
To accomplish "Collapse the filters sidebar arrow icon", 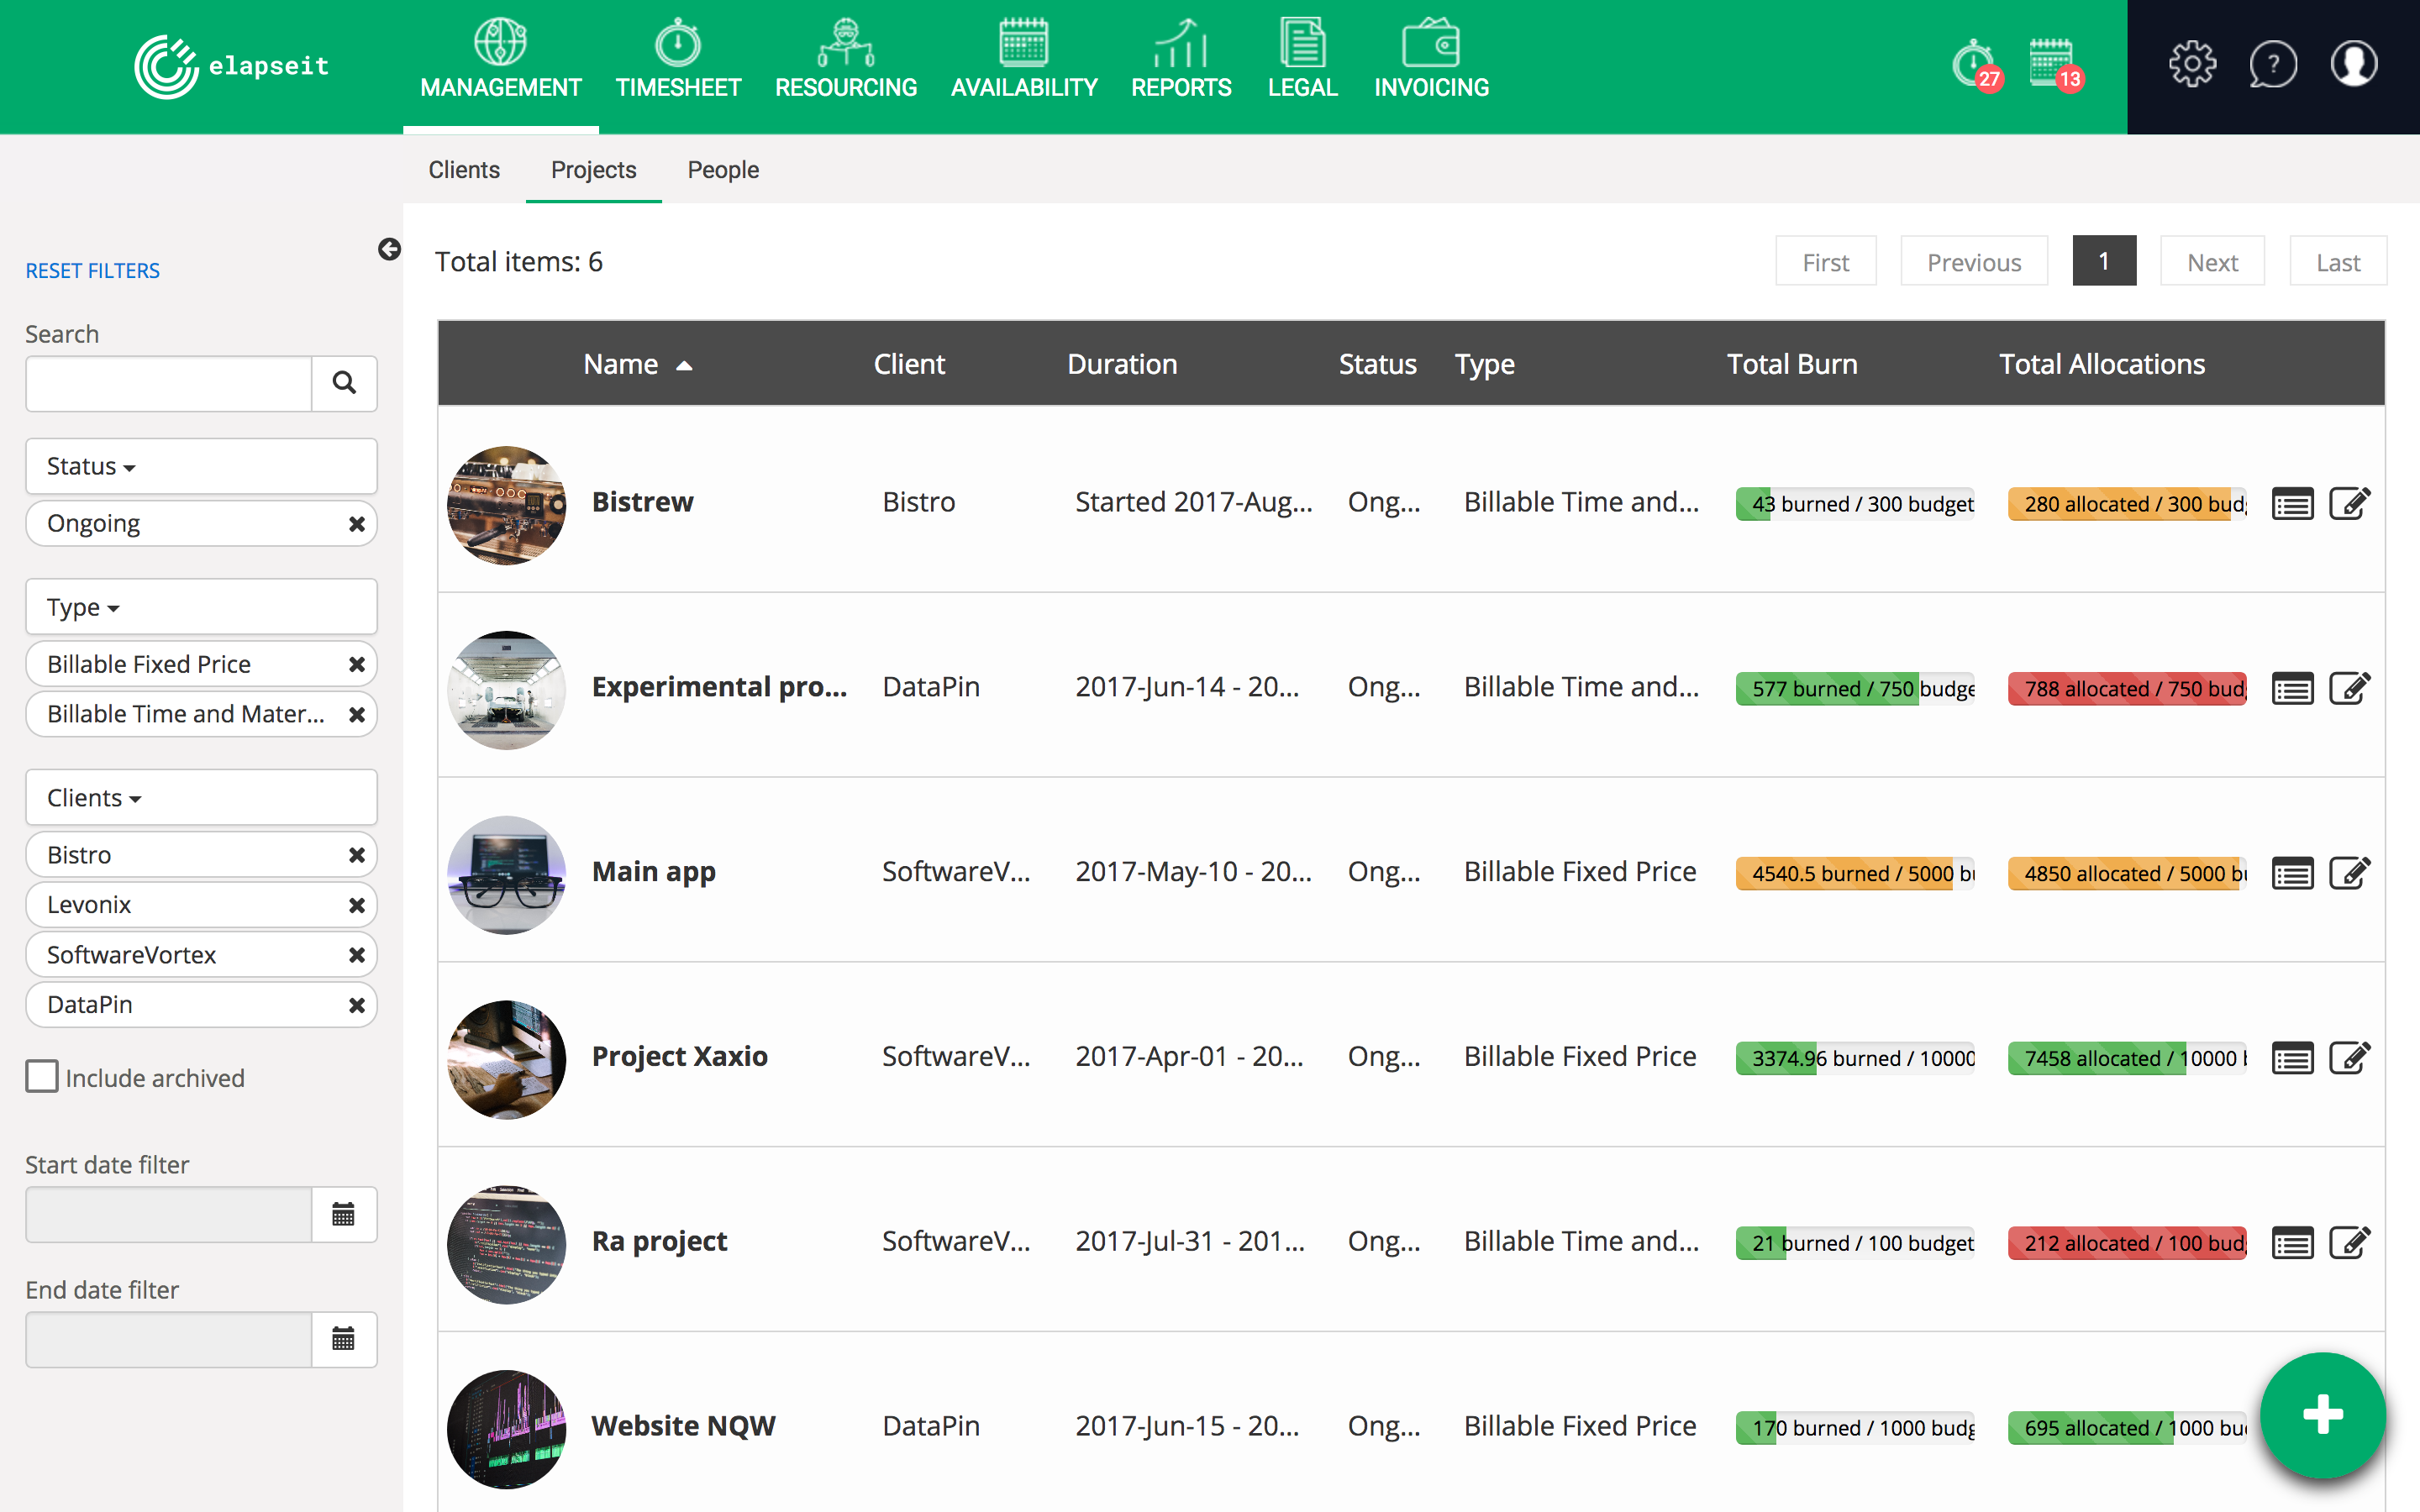I will click(x=389, y=249).
